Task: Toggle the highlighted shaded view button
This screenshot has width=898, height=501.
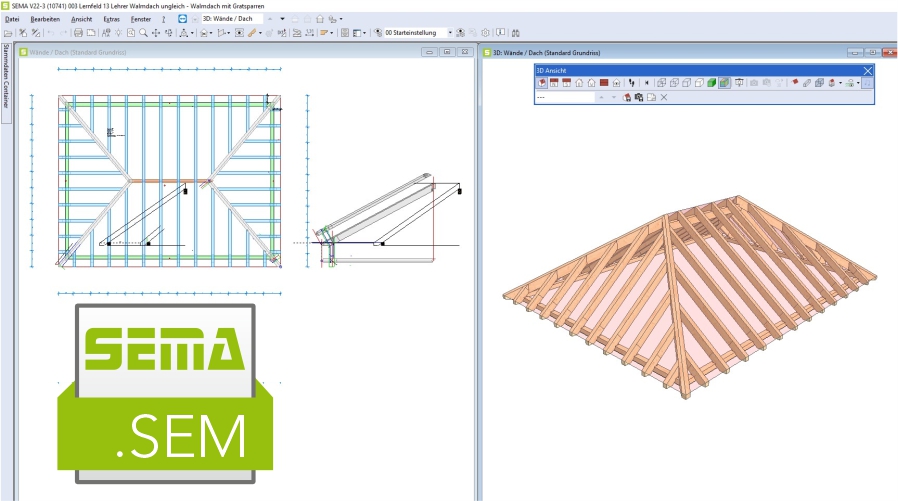Action: (x=724, y=83)
